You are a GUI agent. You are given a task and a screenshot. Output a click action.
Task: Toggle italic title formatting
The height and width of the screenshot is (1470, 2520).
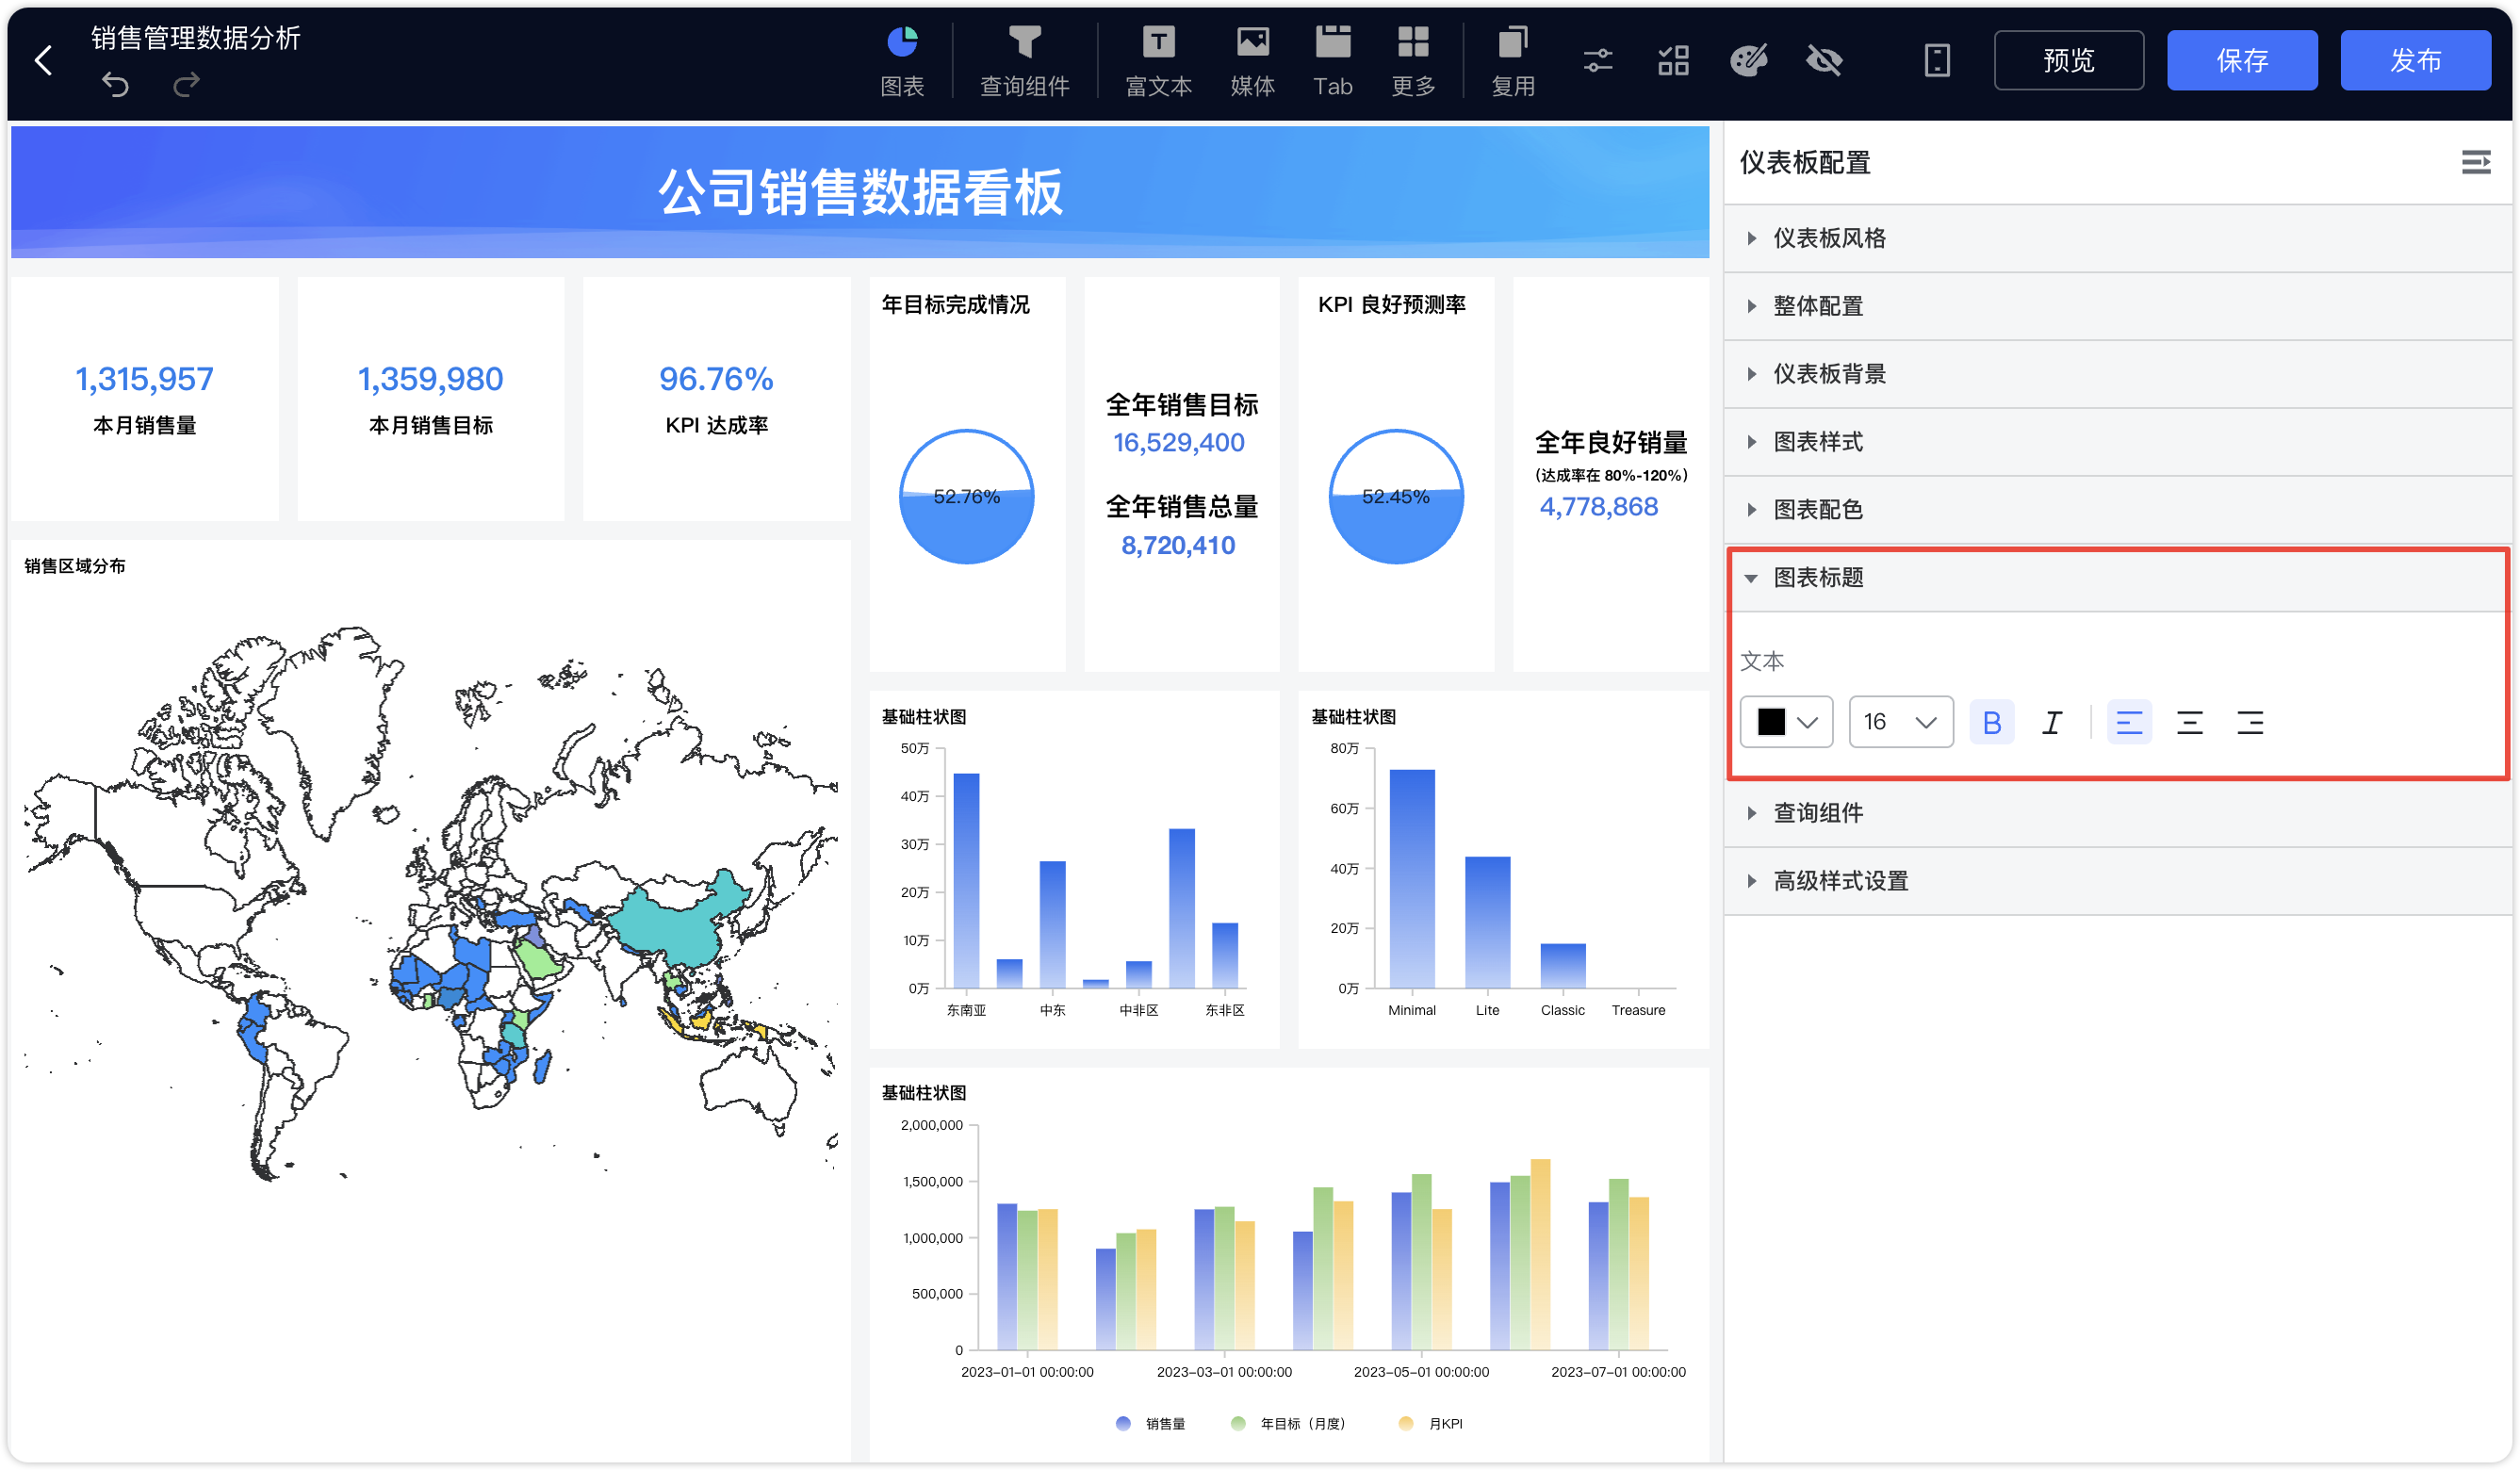(x=2052, y=722)
